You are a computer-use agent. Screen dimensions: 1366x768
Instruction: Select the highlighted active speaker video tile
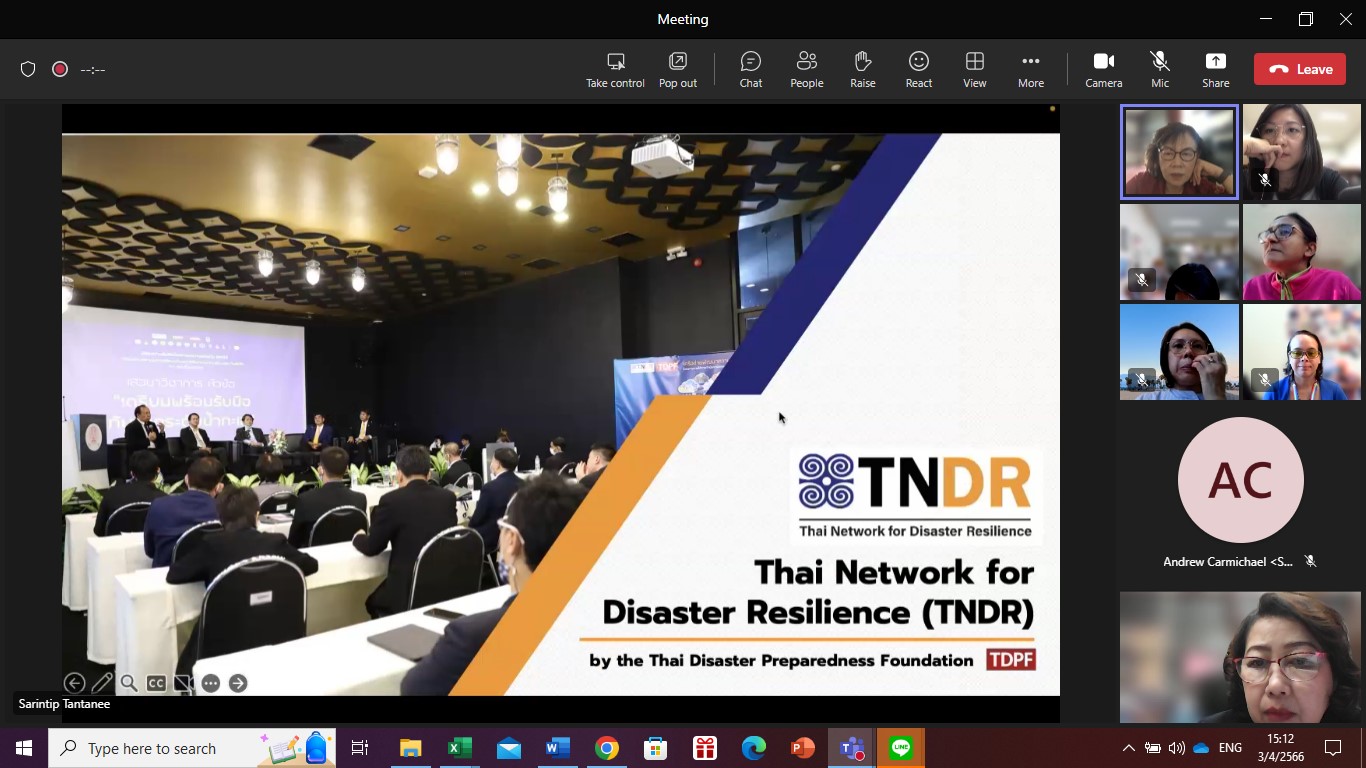(x=1179, y=152)
